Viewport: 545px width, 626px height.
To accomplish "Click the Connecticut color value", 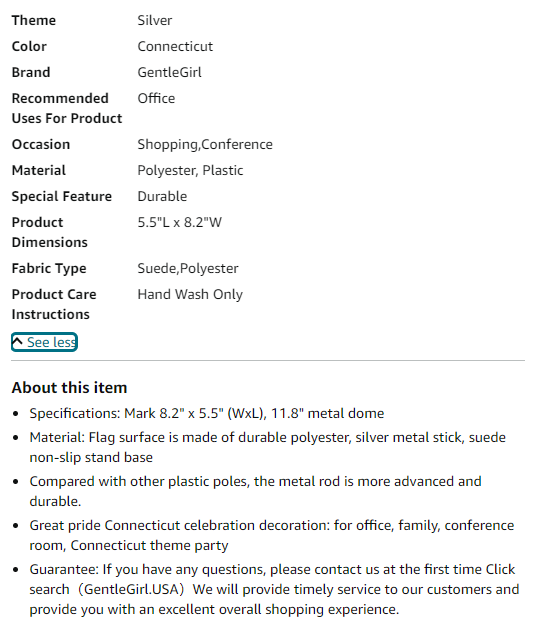I will point(175,46).
